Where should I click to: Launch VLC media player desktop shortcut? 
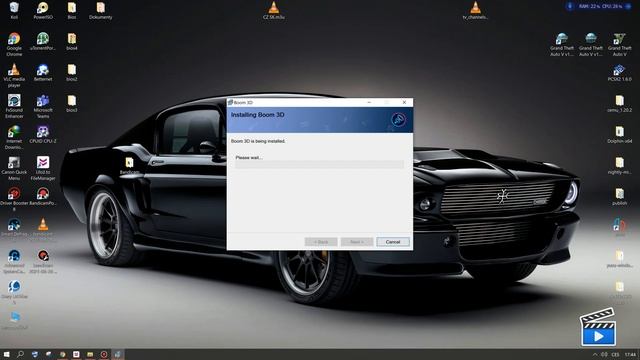tap(14, 75)
